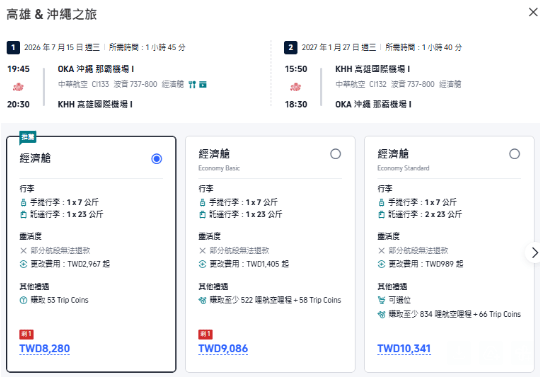Click the Economy Standard subtitle text
Image resolution: width=540 pixels, height=377 pixels.
coord(403,168)
